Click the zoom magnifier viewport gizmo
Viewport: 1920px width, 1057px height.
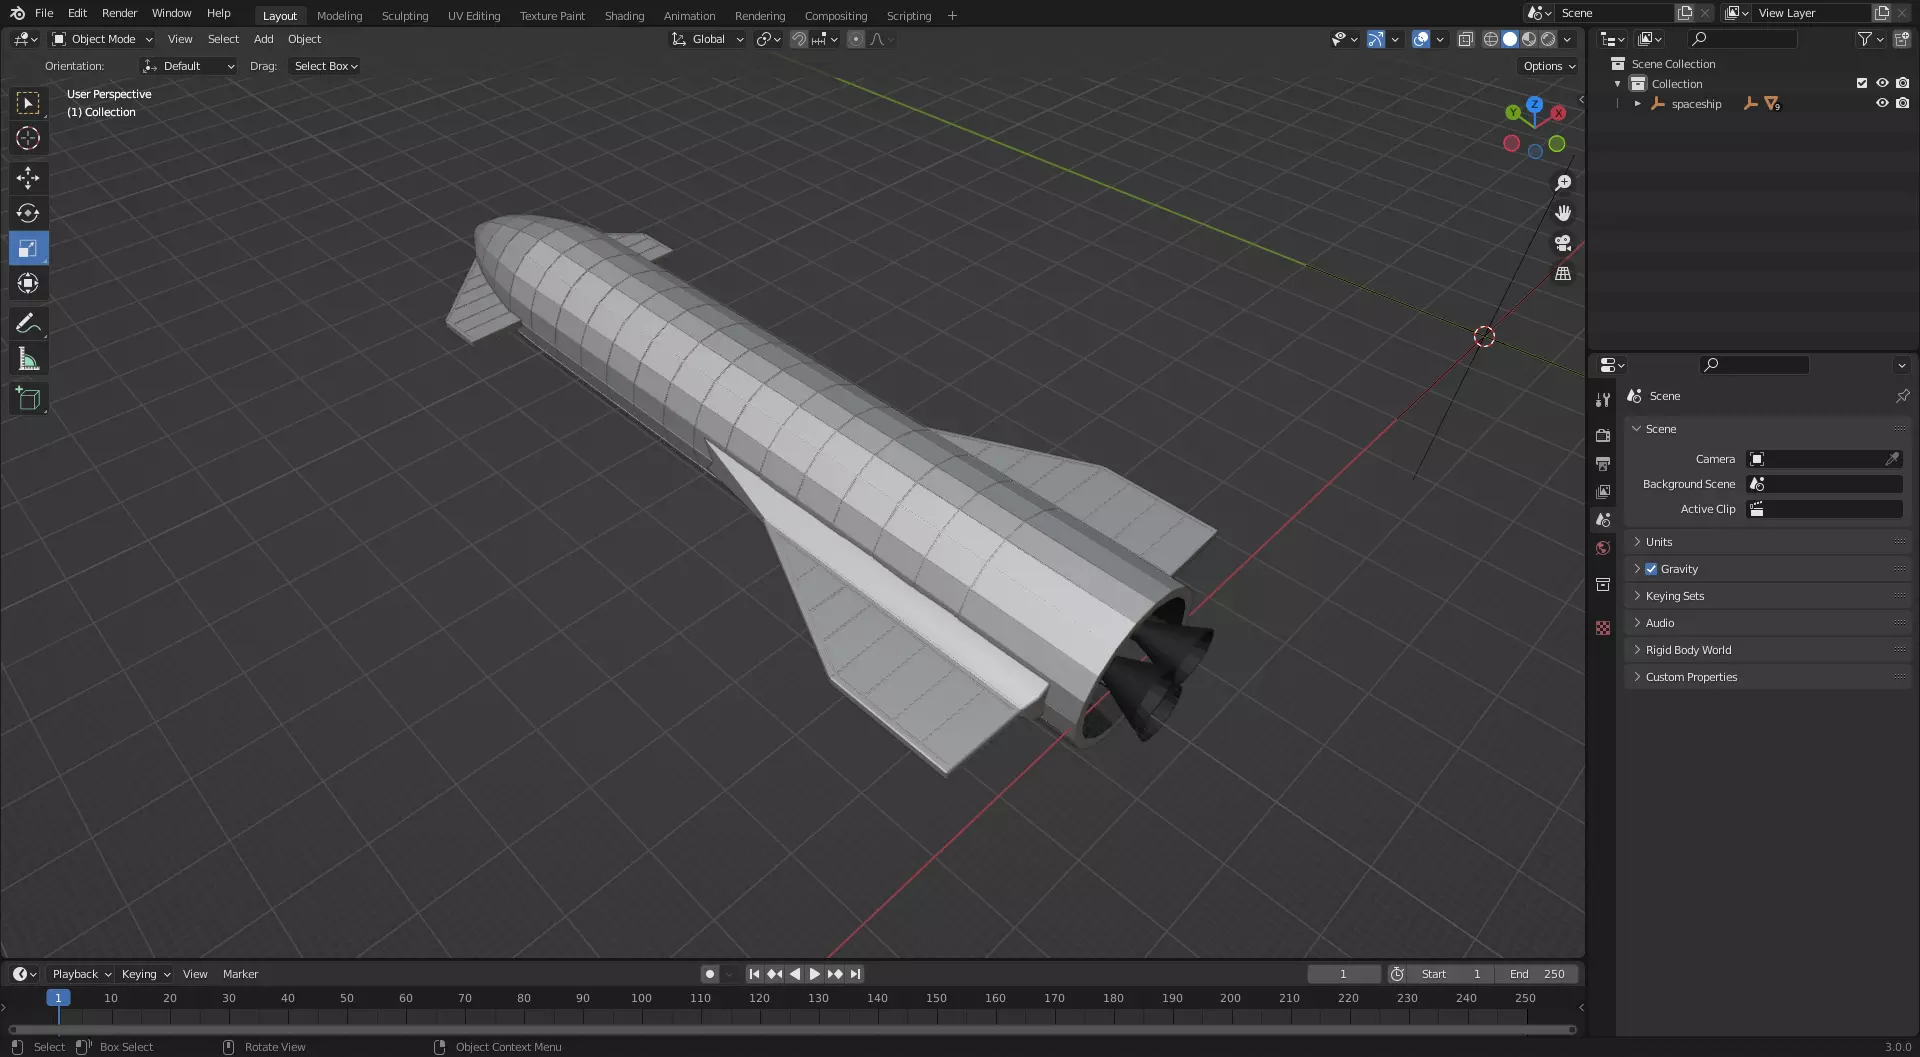pyautogui.click(x=1563, y=183)
